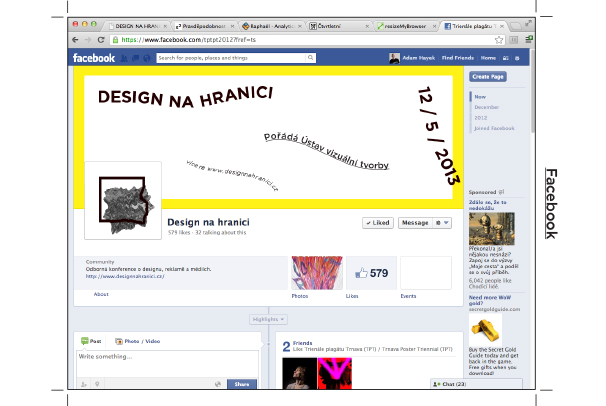Viewport: 606px width, 406px height.
Task: Click the Facebook search input field
Action: (x=215, y=59)
